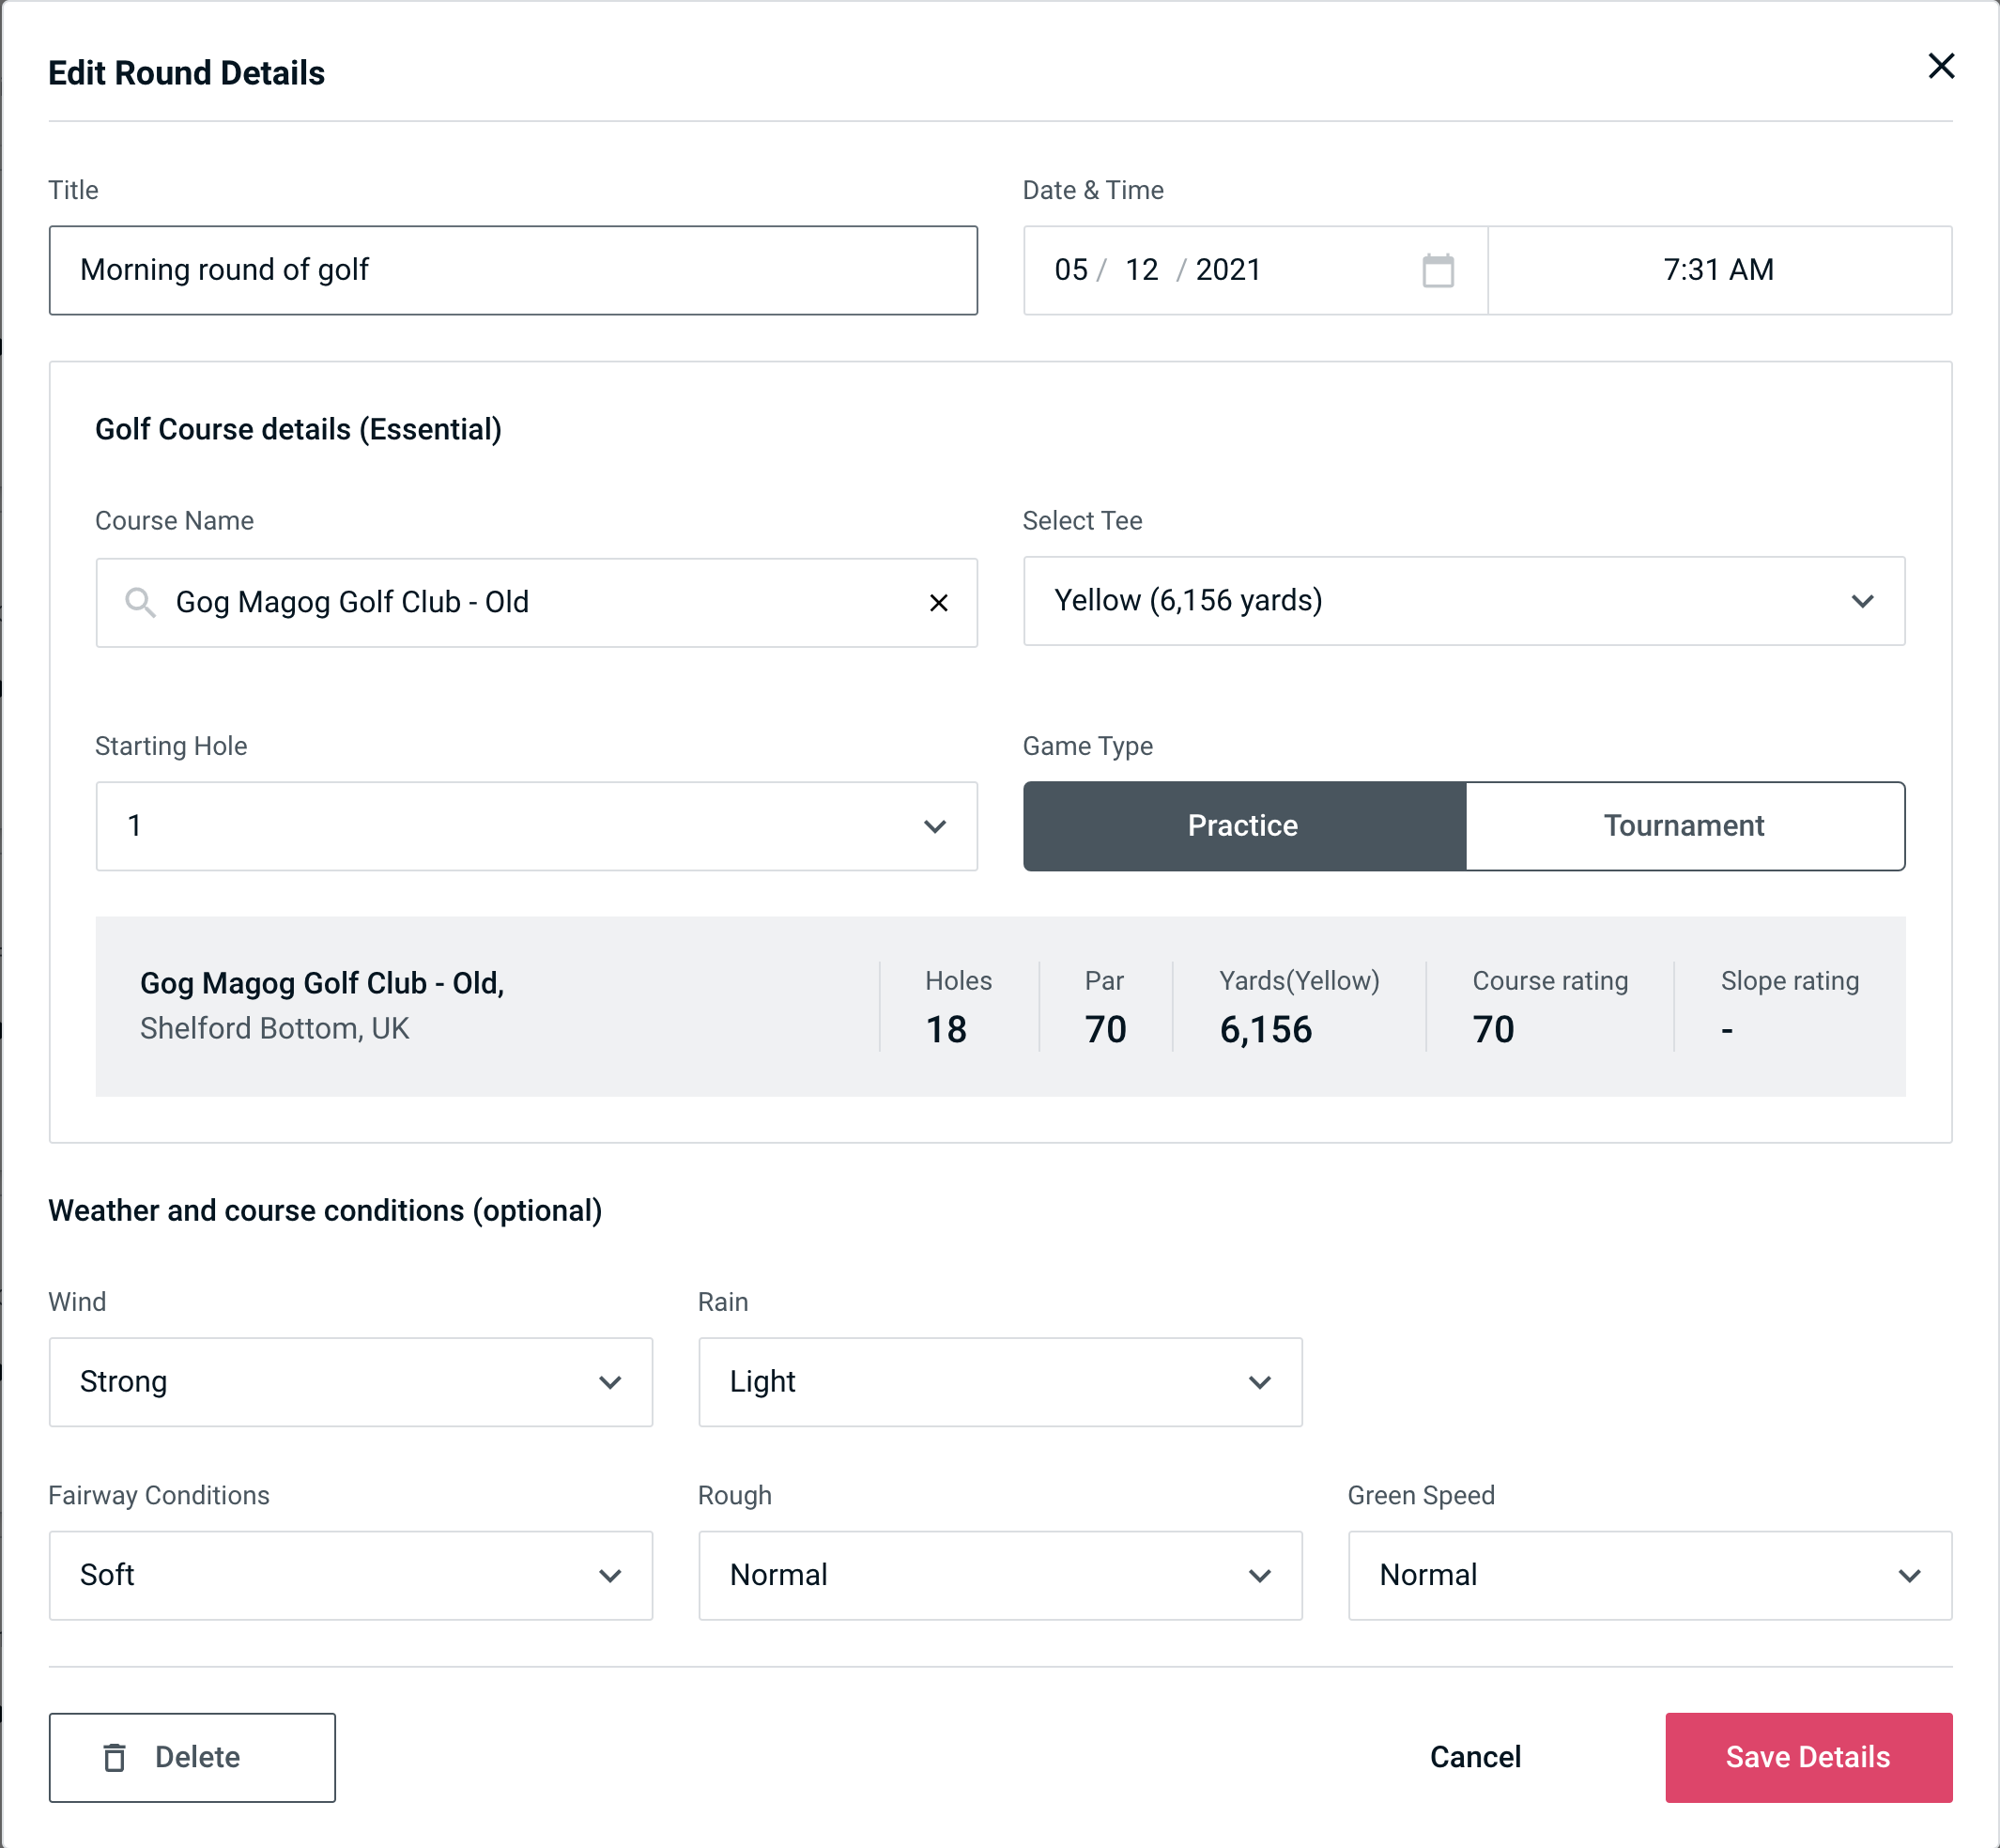2000x1848 pixels.
Task: Click the calendar icon next to date
Action: [x=1438, y=269]
